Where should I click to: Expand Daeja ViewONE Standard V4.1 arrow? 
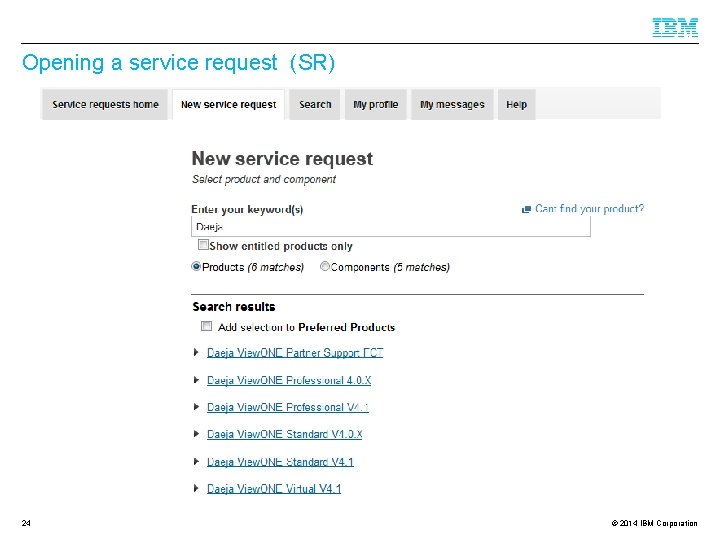tap(196, 461)
